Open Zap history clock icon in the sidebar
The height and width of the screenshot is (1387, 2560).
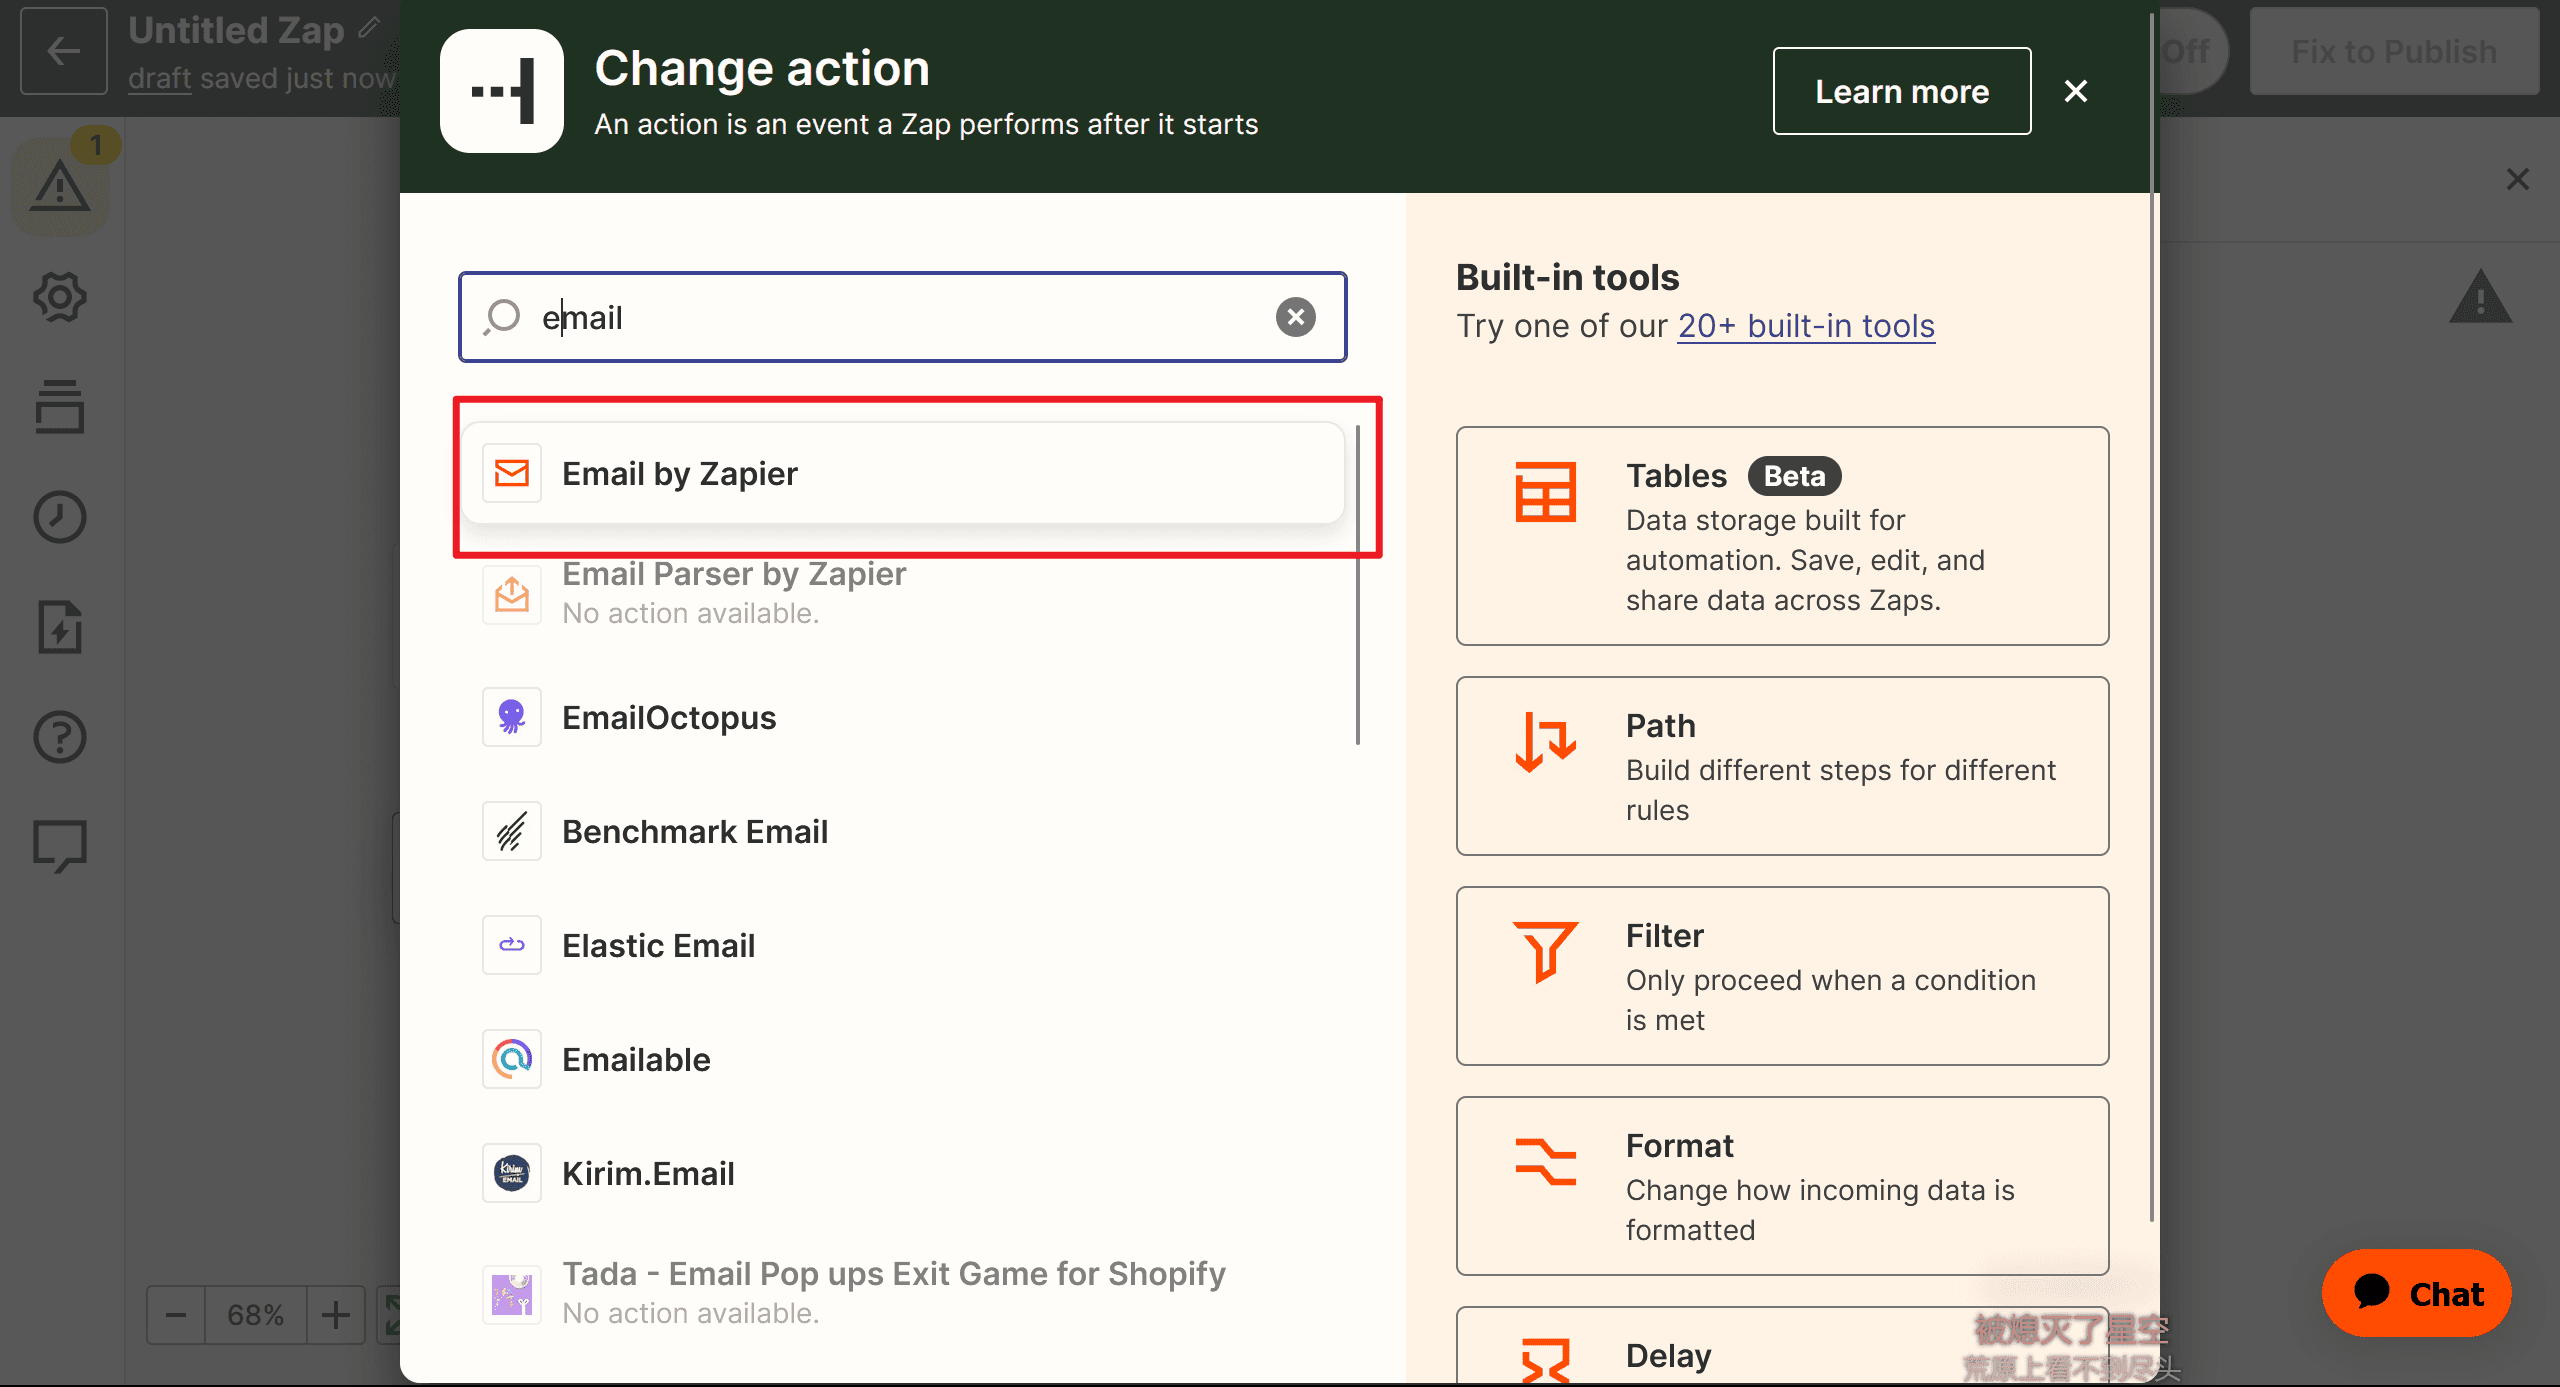click(60, 517)
